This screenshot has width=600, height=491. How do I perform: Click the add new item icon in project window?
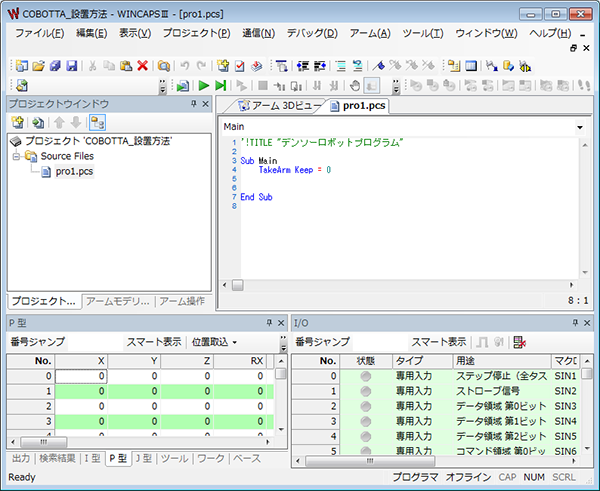tap(17, 122)
